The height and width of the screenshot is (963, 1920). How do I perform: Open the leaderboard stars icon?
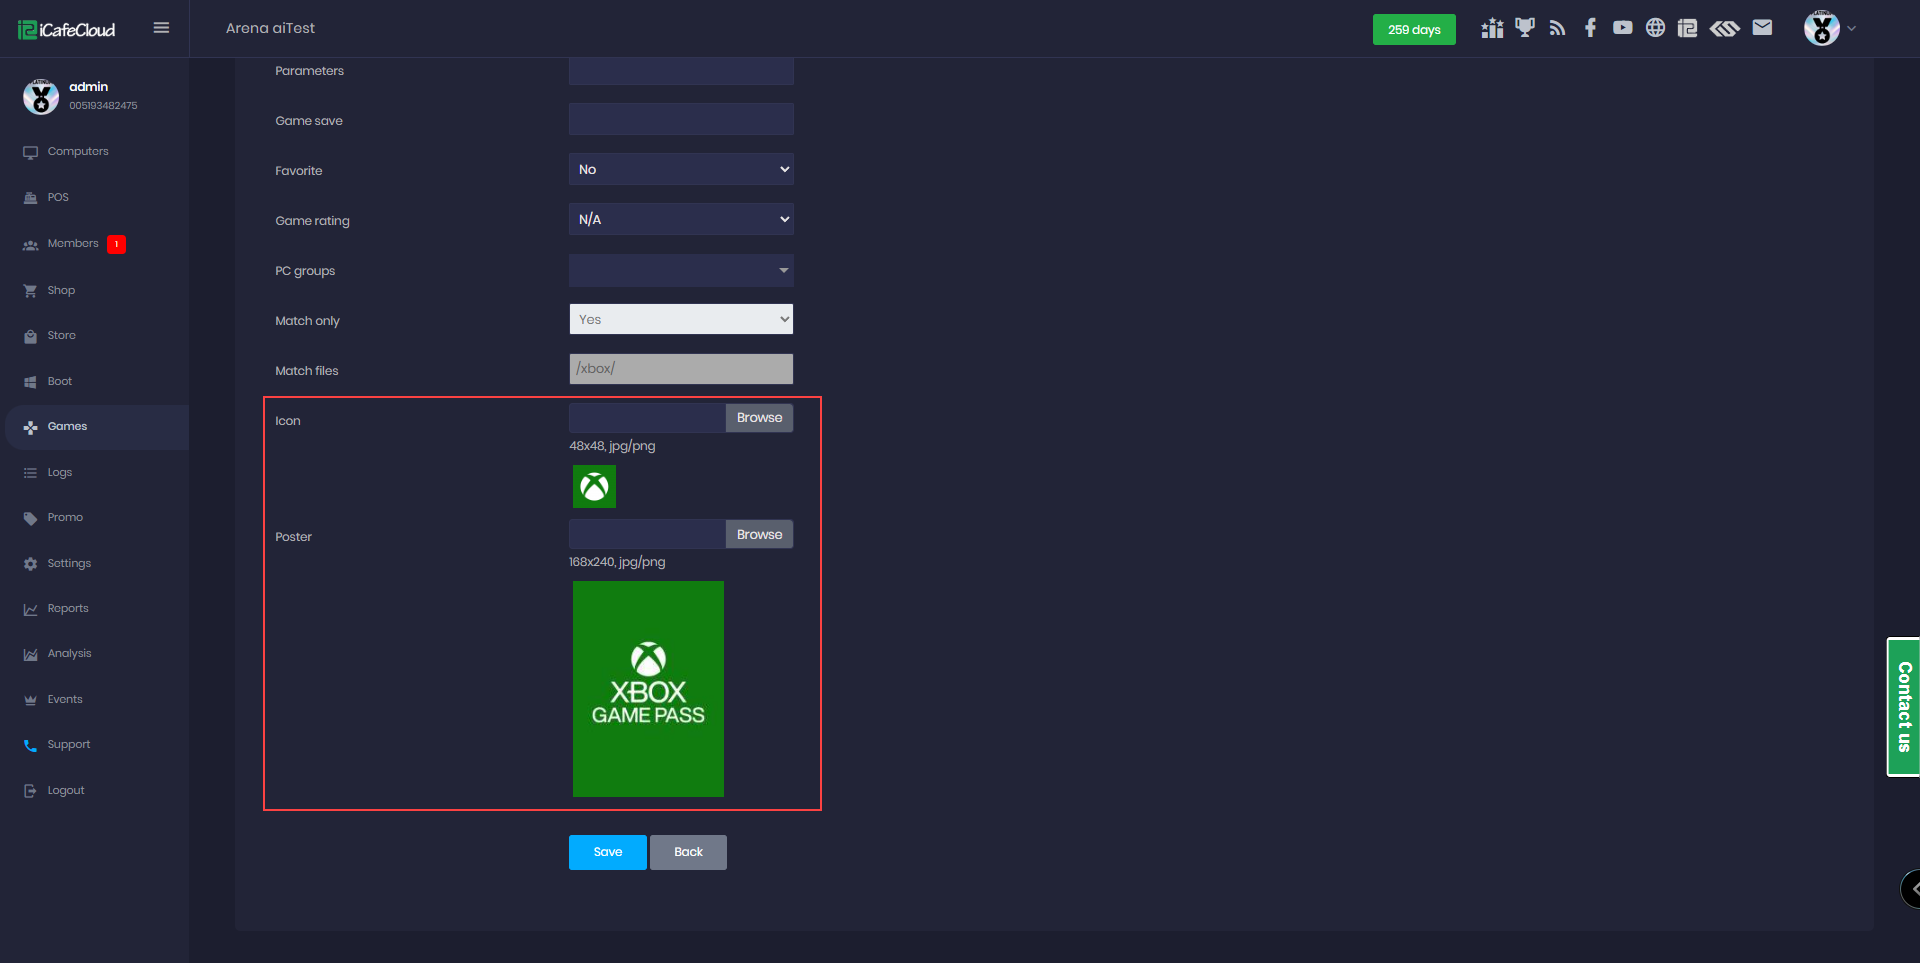point(1492,28)
